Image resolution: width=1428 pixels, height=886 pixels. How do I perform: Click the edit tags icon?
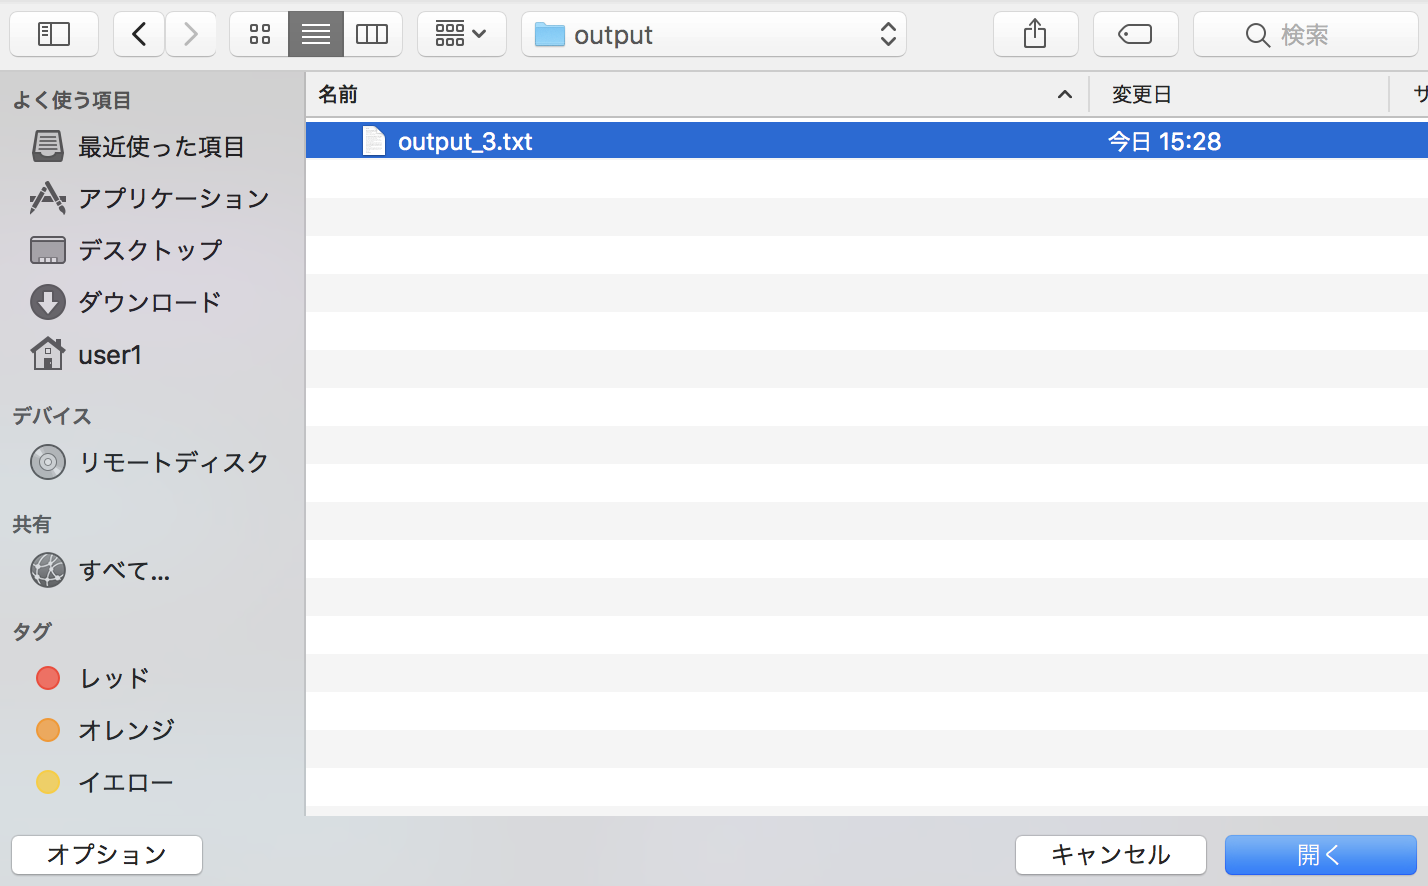coord(1135,35)
